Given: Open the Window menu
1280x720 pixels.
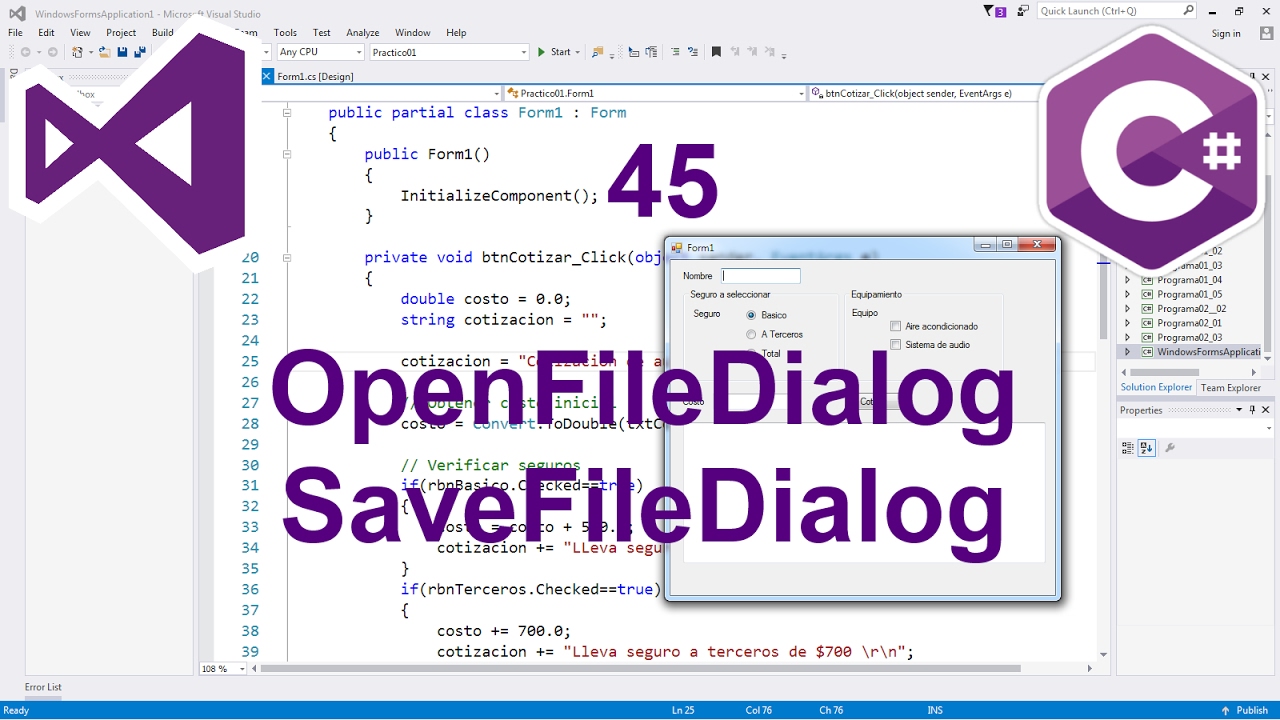Looking at the screenshot, I should pyautogui.click(x=413, y=32).
